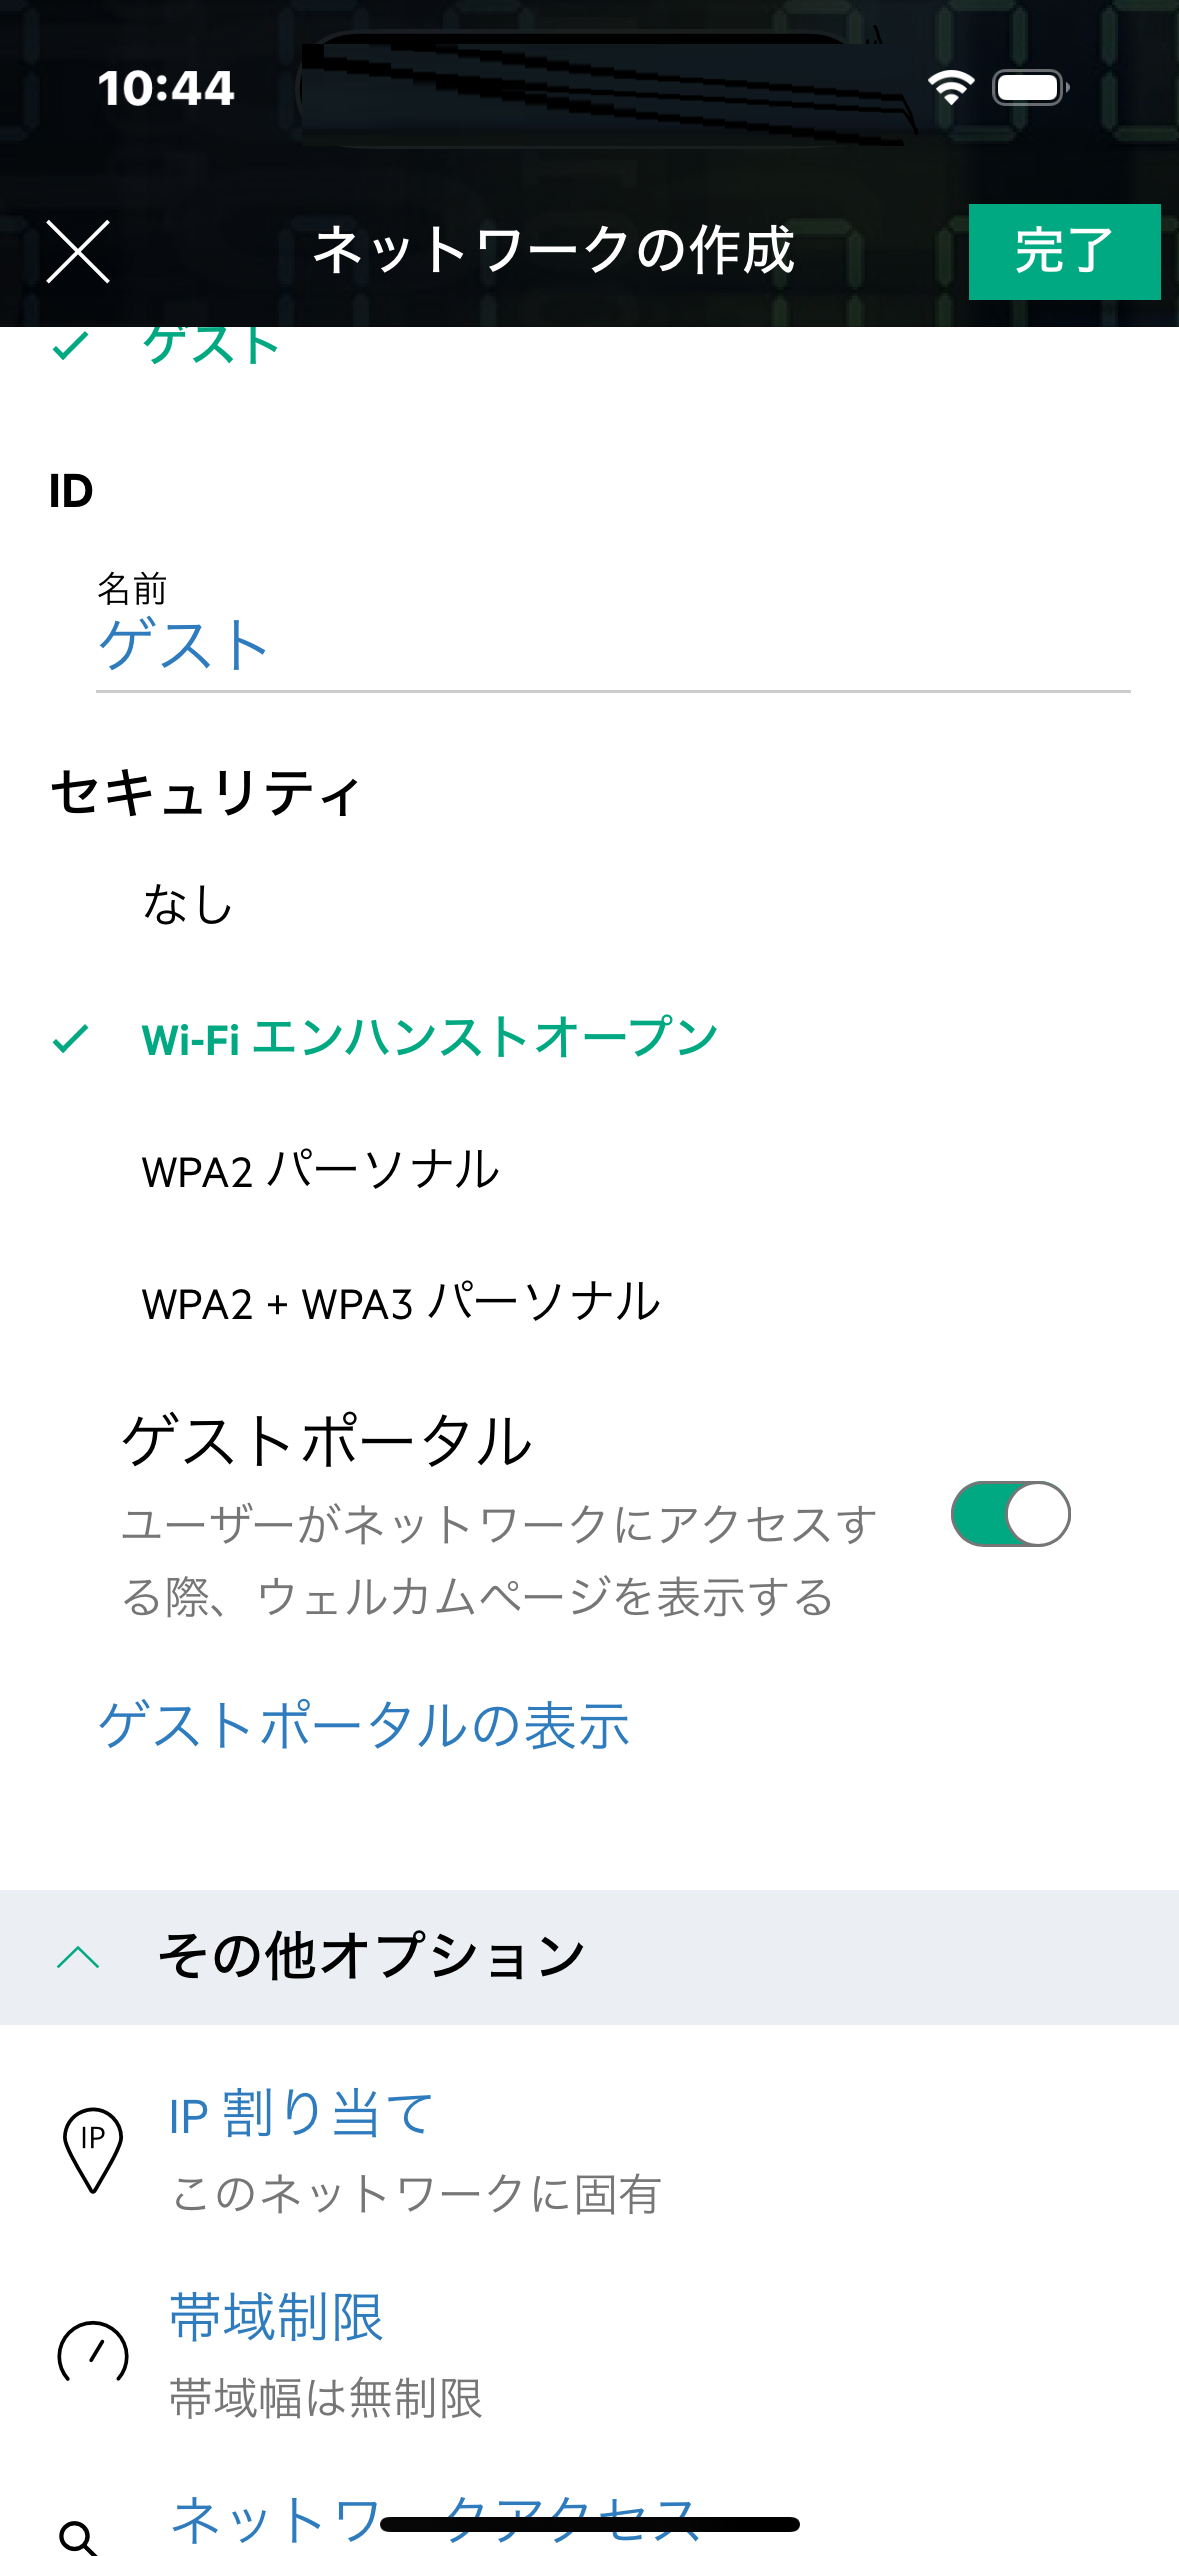Tap the bandwidth gauge icon
The width and height of the screenshot is (1179, 2556).
(x=93, y=2355)
